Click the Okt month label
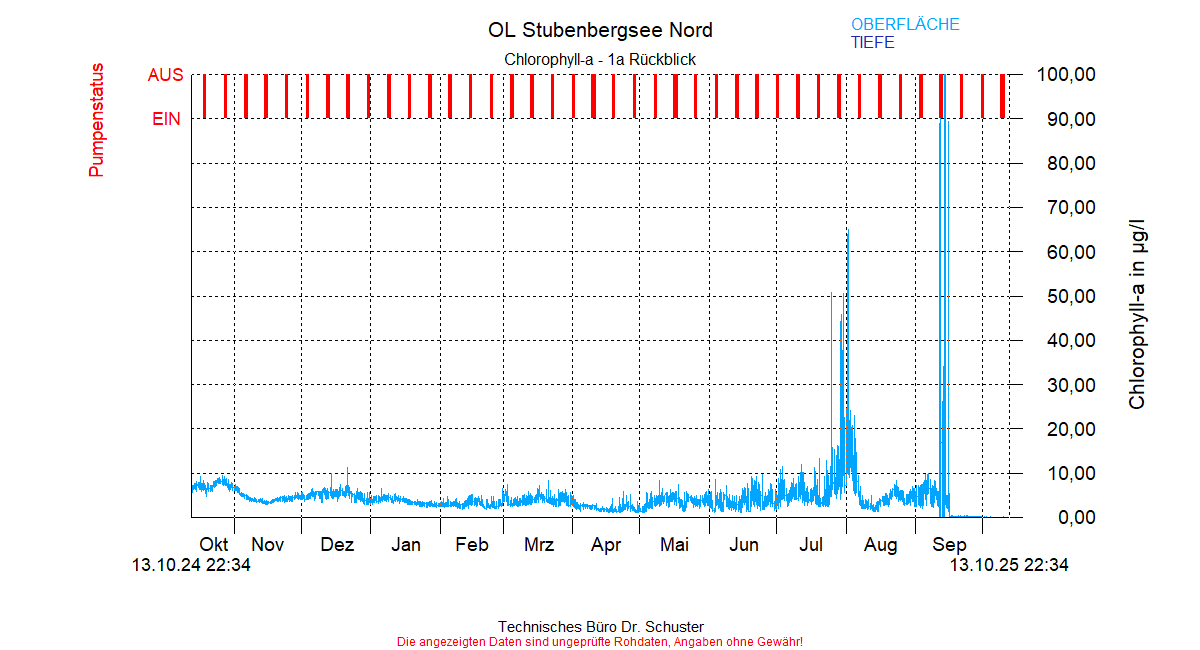The image size is (1200, 650). click(214, 545)
